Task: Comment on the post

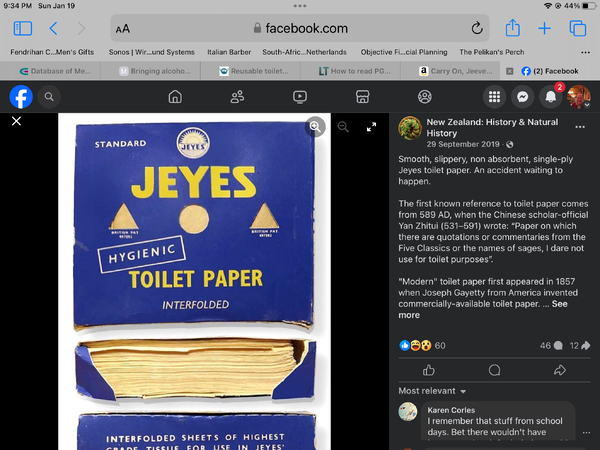Action: tap(494, 370)
